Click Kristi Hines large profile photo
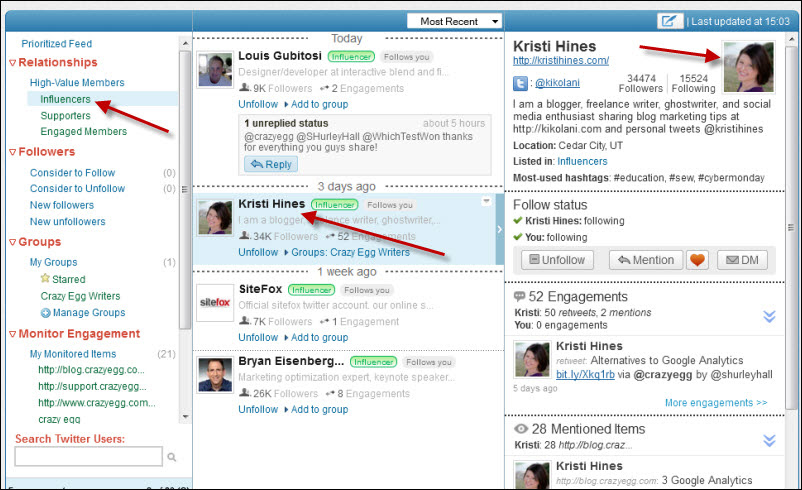 point(748,67)
